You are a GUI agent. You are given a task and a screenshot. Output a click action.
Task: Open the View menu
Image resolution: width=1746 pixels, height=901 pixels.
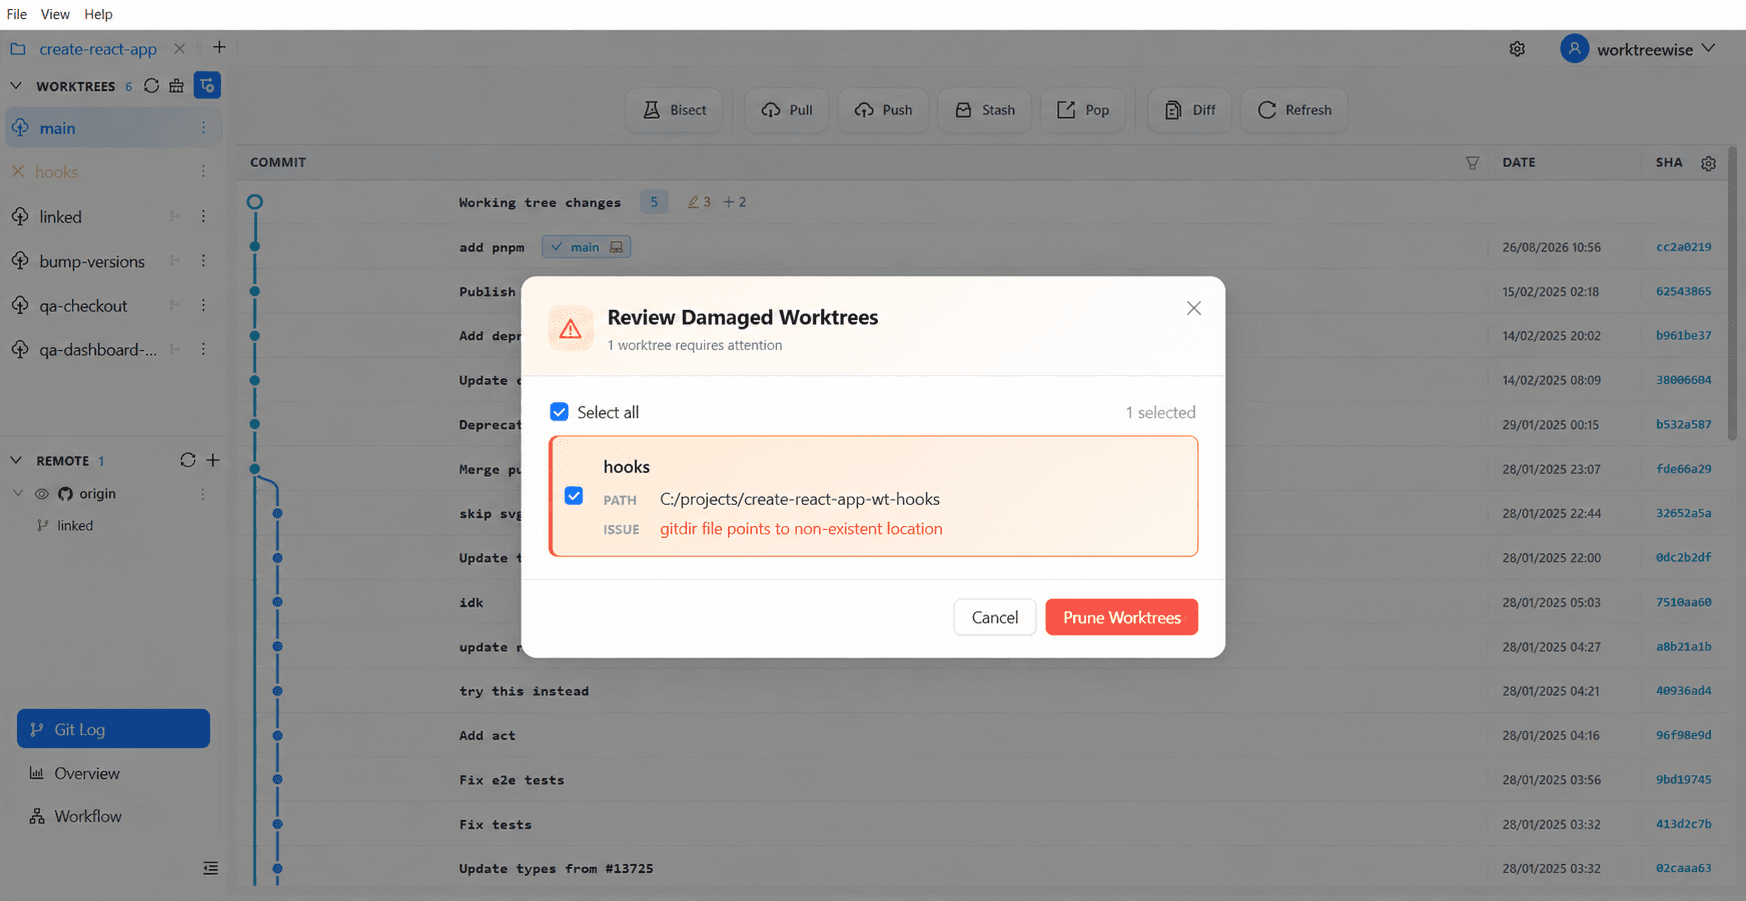click(55, 14)
